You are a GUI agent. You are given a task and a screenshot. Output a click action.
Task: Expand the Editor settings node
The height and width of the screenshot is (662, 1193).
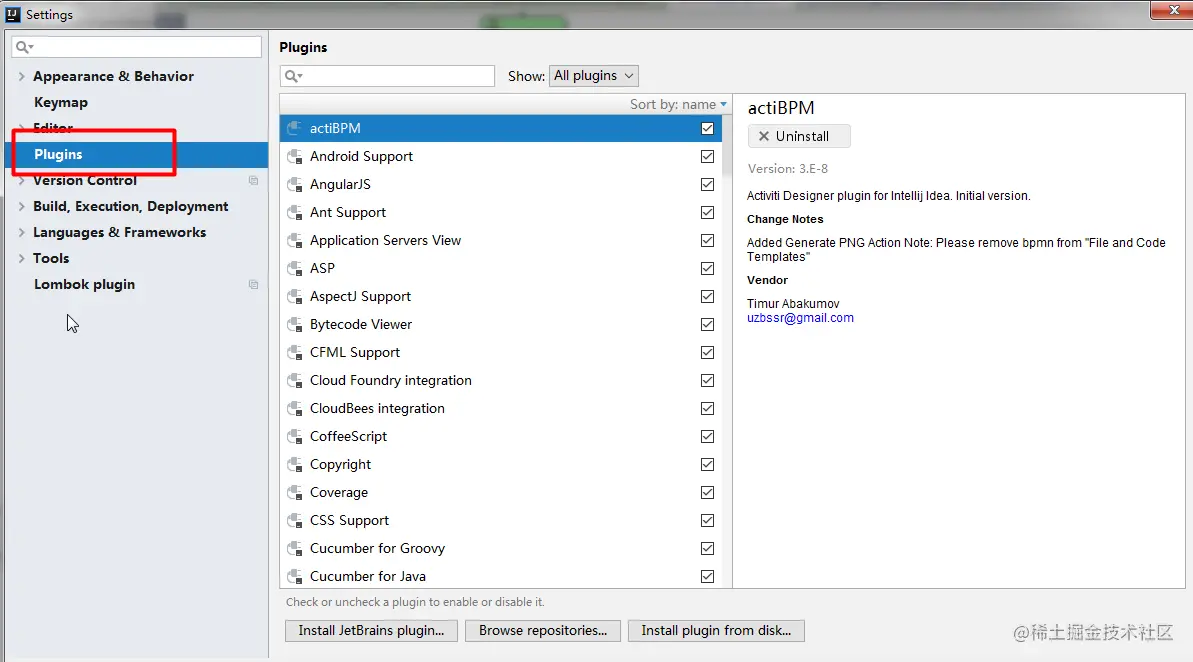[21, 128]
